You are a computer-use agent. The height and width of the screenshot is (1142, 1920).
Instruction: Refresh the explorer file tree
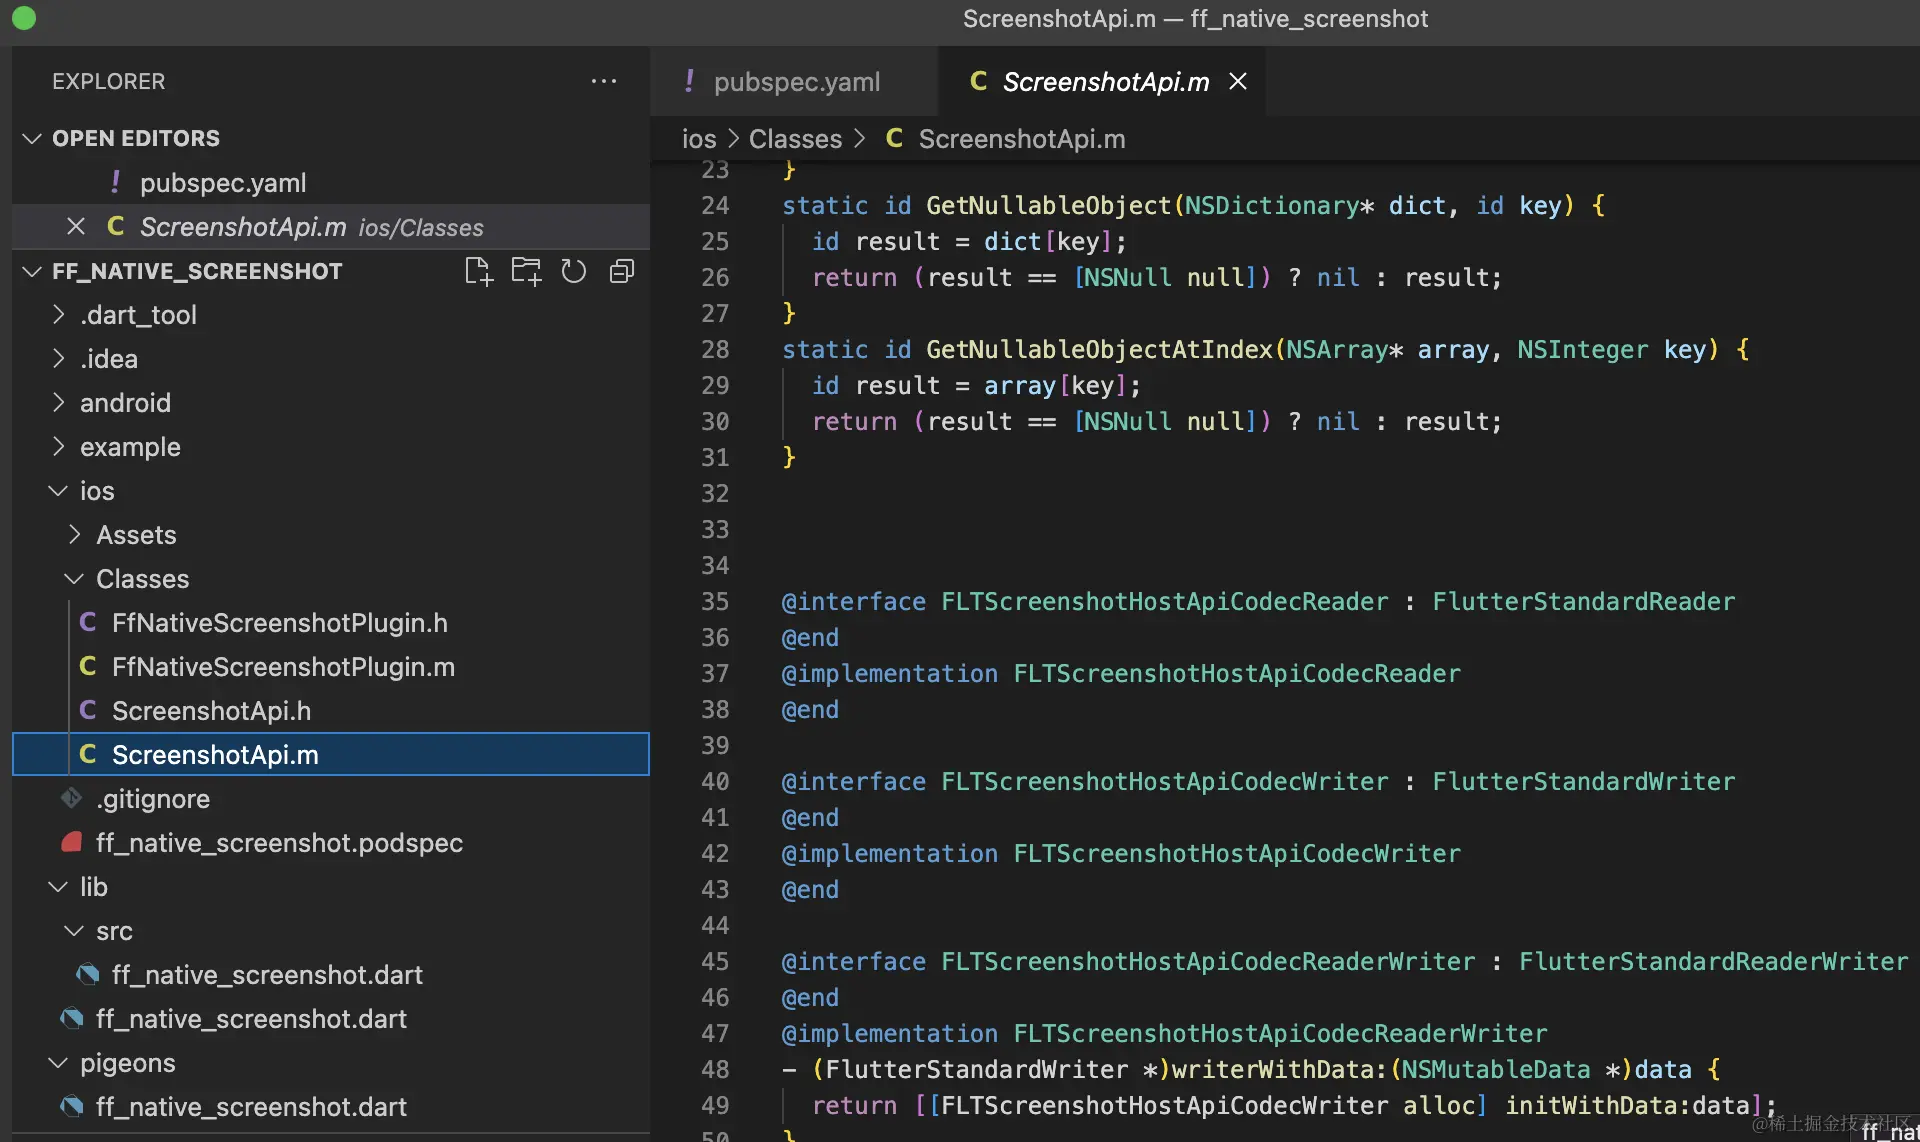pyautogui.click(x=573, y=272)
